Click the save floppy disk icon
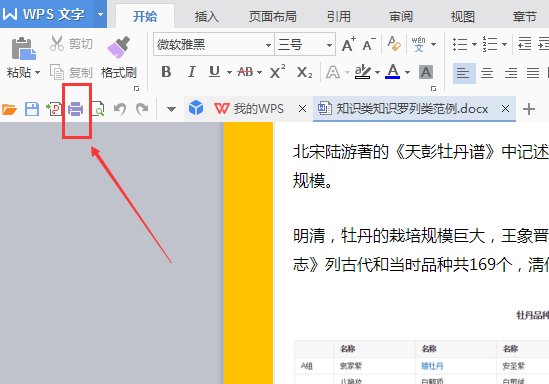The height and width of the screenshot is (384, 549). [x=32, y=109]
